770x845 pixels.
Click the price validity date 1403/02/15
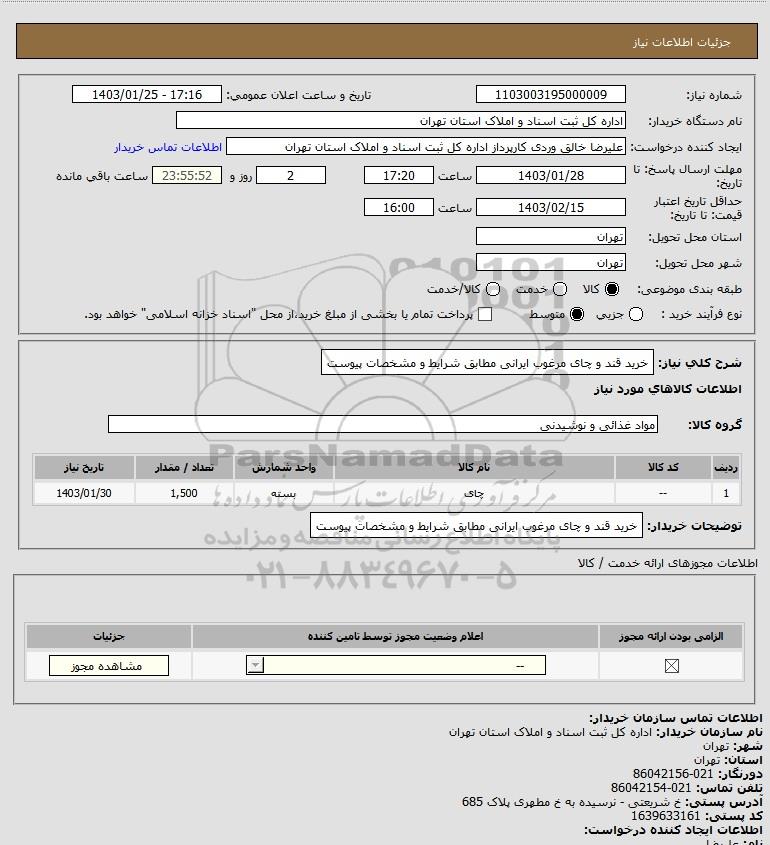point(551,207)
